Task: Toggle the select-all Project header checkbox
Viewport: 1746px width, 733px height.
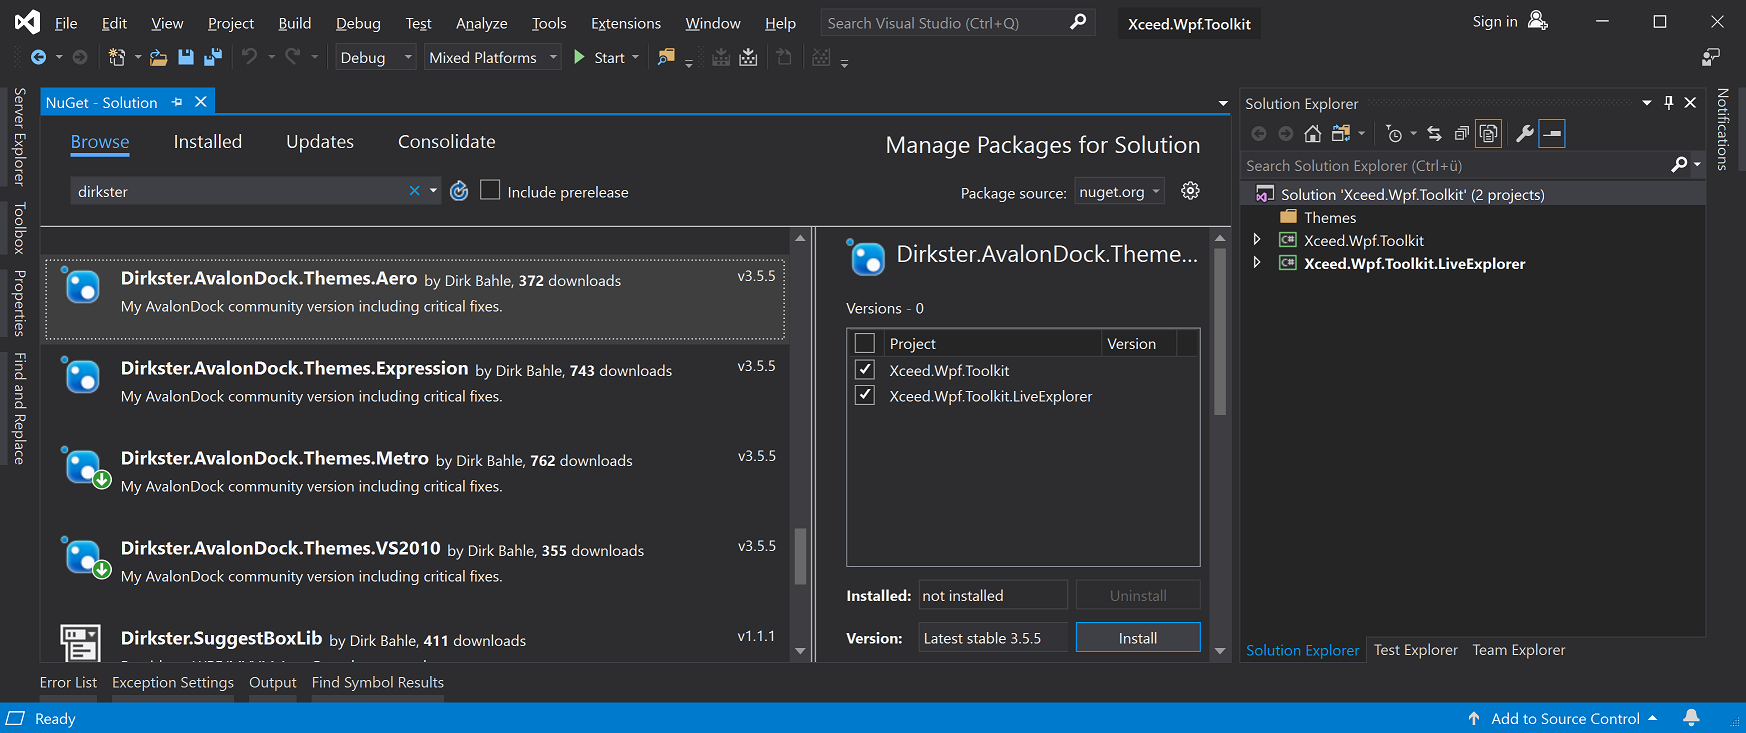Action: click(x=865, y=343)
